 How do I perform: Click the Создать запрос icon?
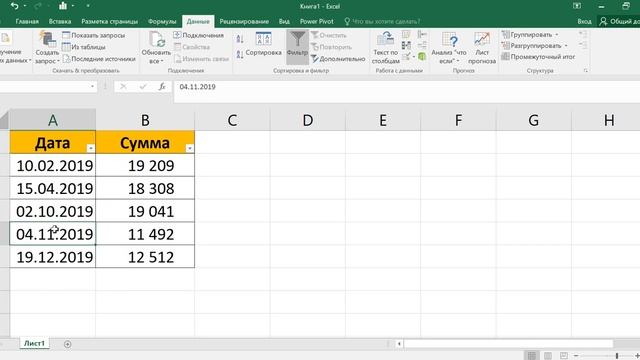tap(47, 39)
